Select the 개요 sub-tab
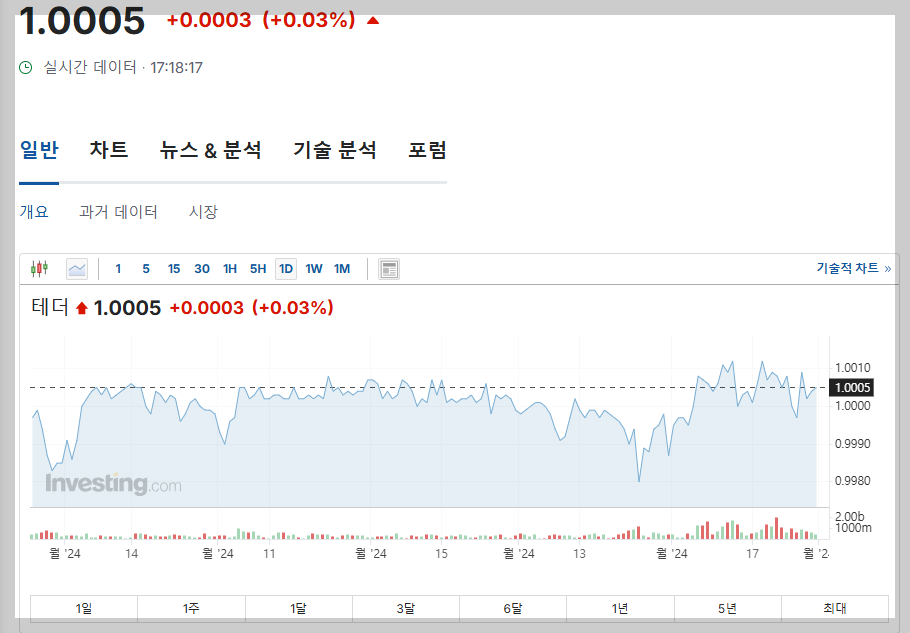 pyautogui.click(x=34, y=212)
